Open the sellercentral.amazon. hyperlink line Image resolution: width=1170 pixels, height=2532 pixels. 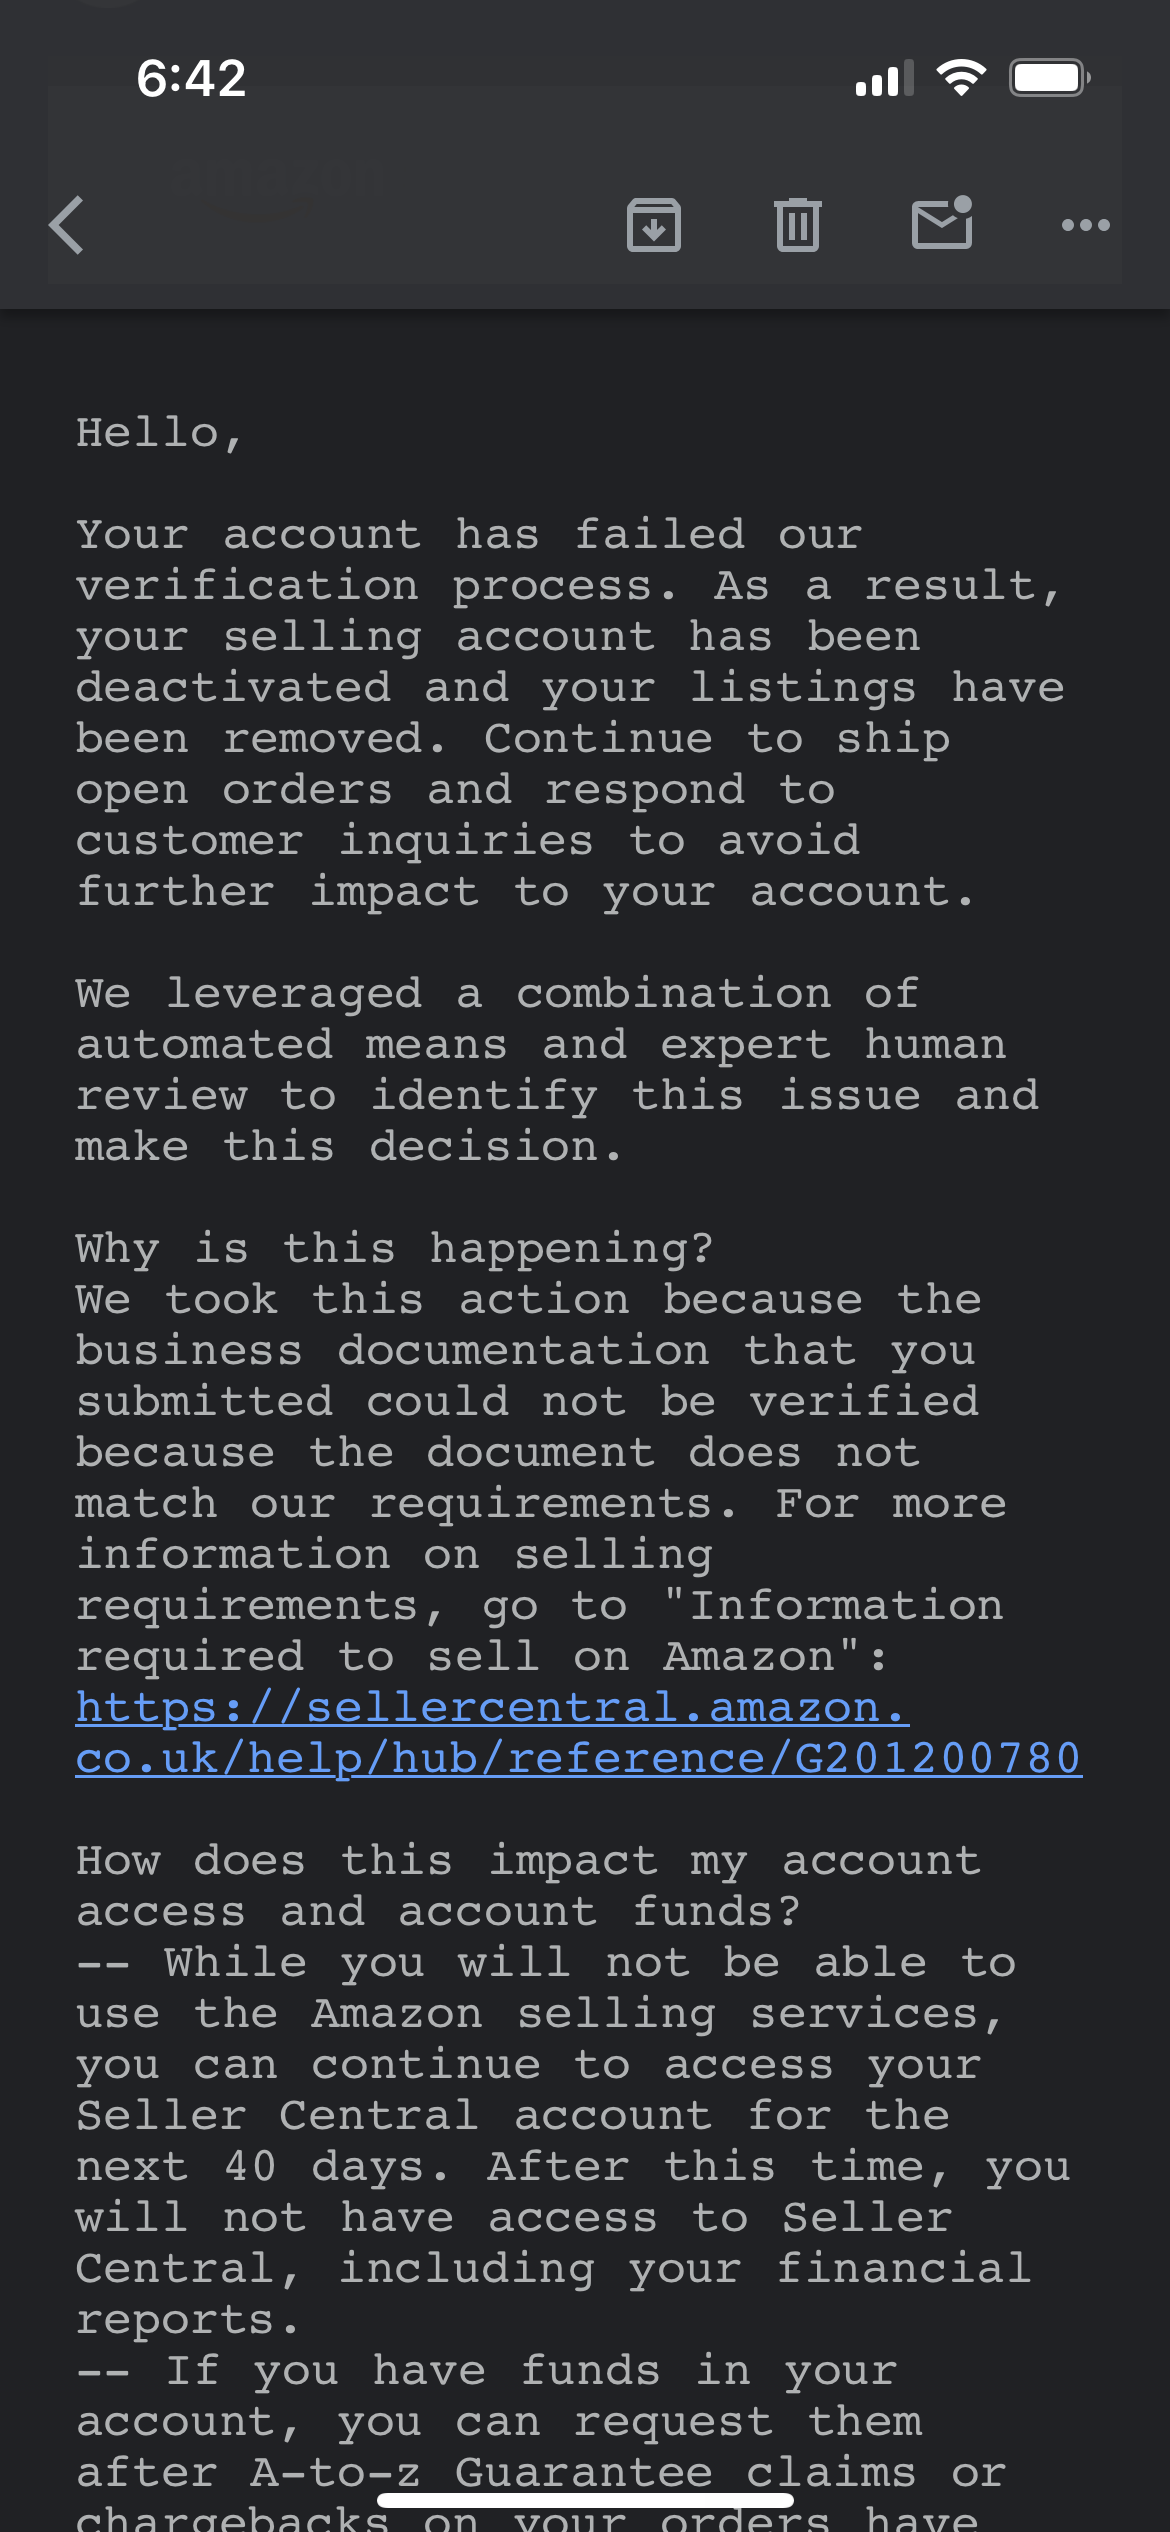[x=493, y=1708]
